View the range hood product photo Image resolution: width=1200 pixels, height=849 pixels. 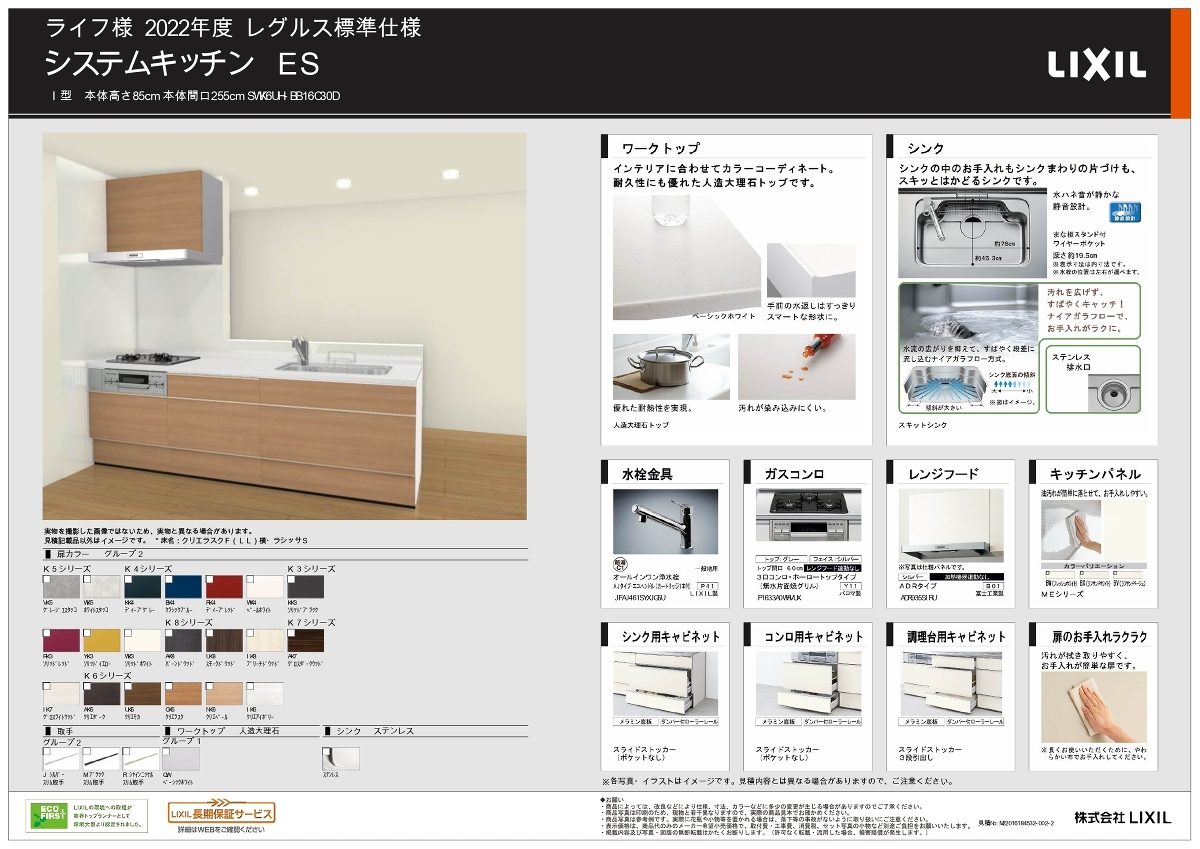(x=951, y=525)
